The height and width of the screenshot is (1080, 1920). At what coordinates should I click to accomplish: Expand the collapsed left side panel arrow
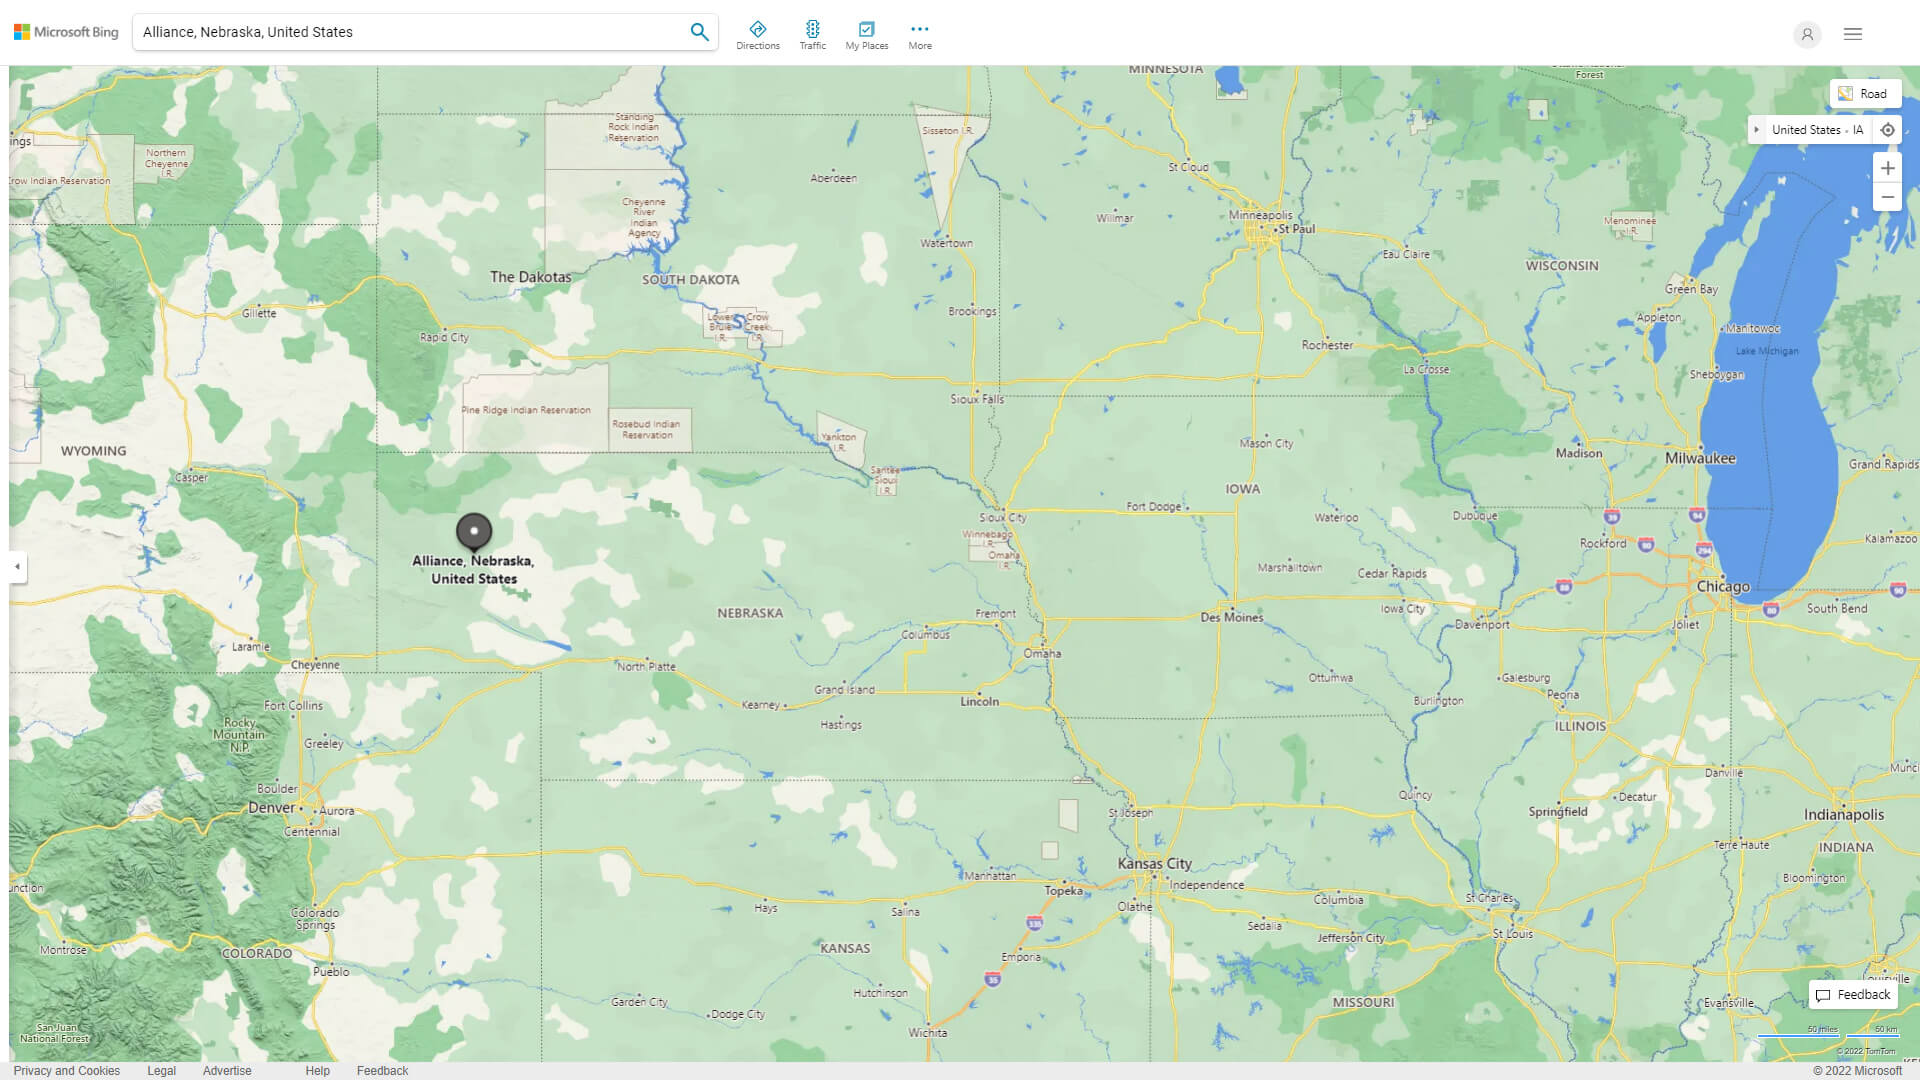16,567
